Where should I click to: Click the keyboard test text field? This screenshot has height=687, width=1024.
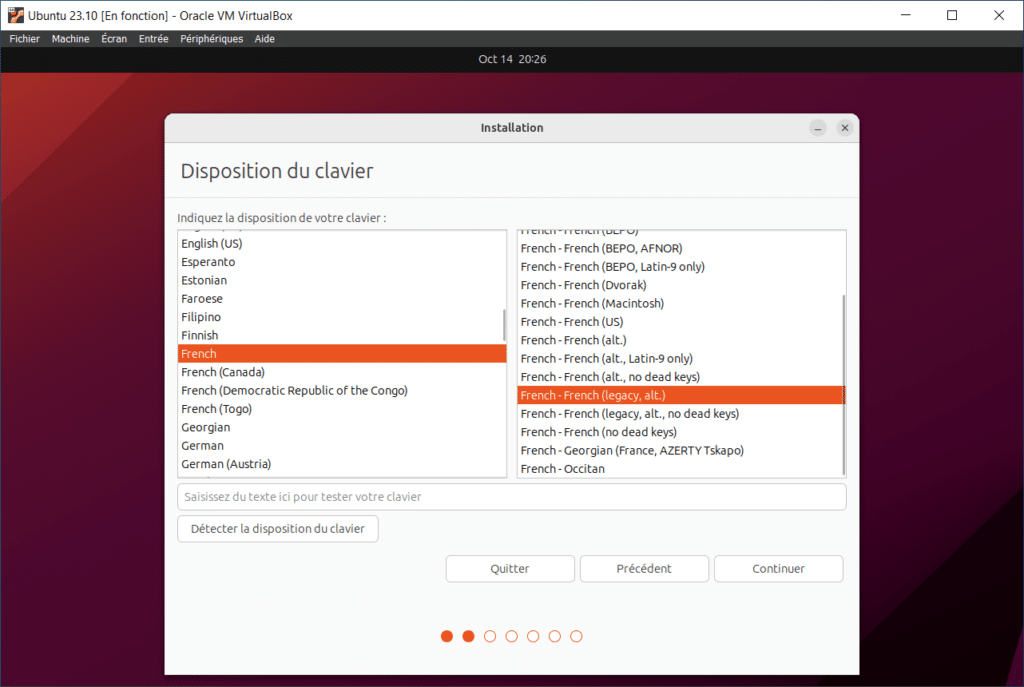tap(512, 497)
